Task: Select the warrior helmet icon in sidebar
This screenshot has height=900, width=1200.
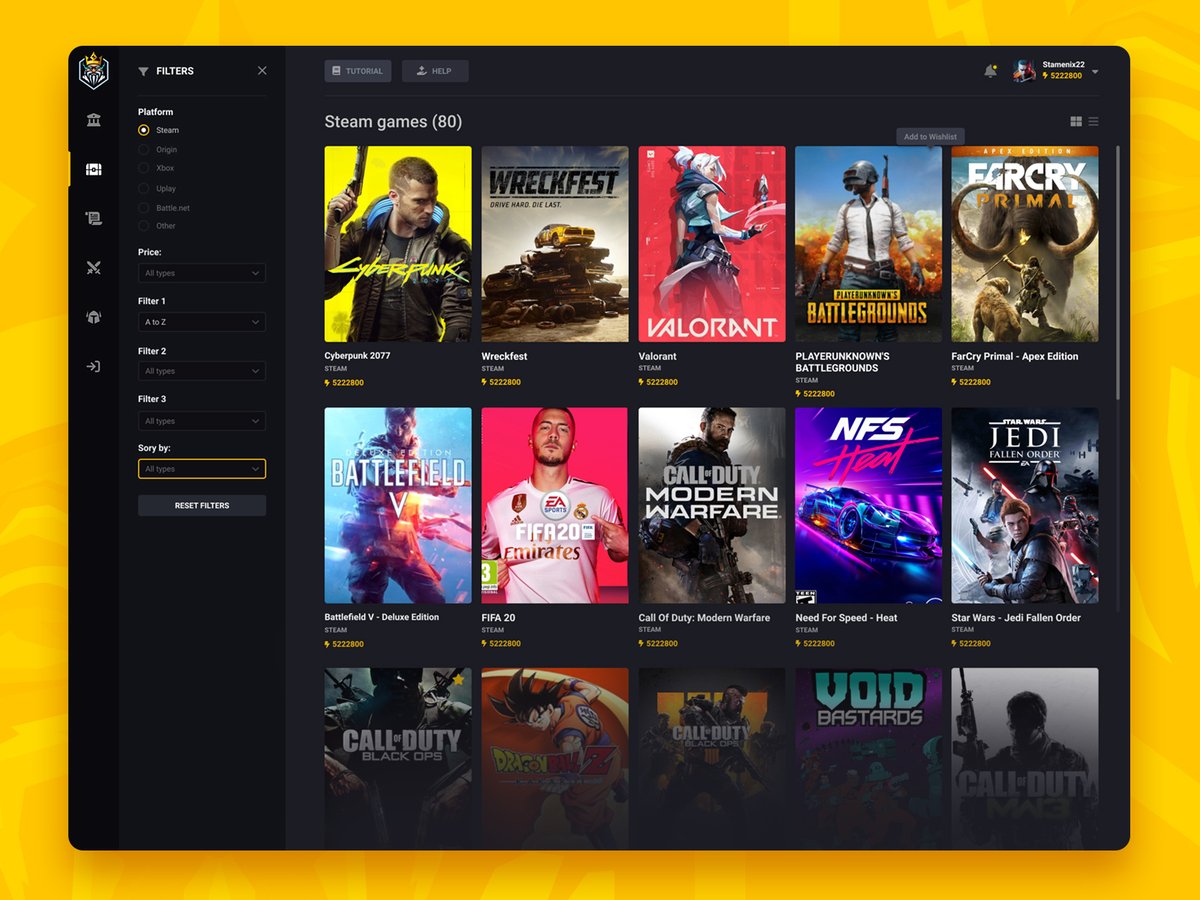Action: (92, 317)
